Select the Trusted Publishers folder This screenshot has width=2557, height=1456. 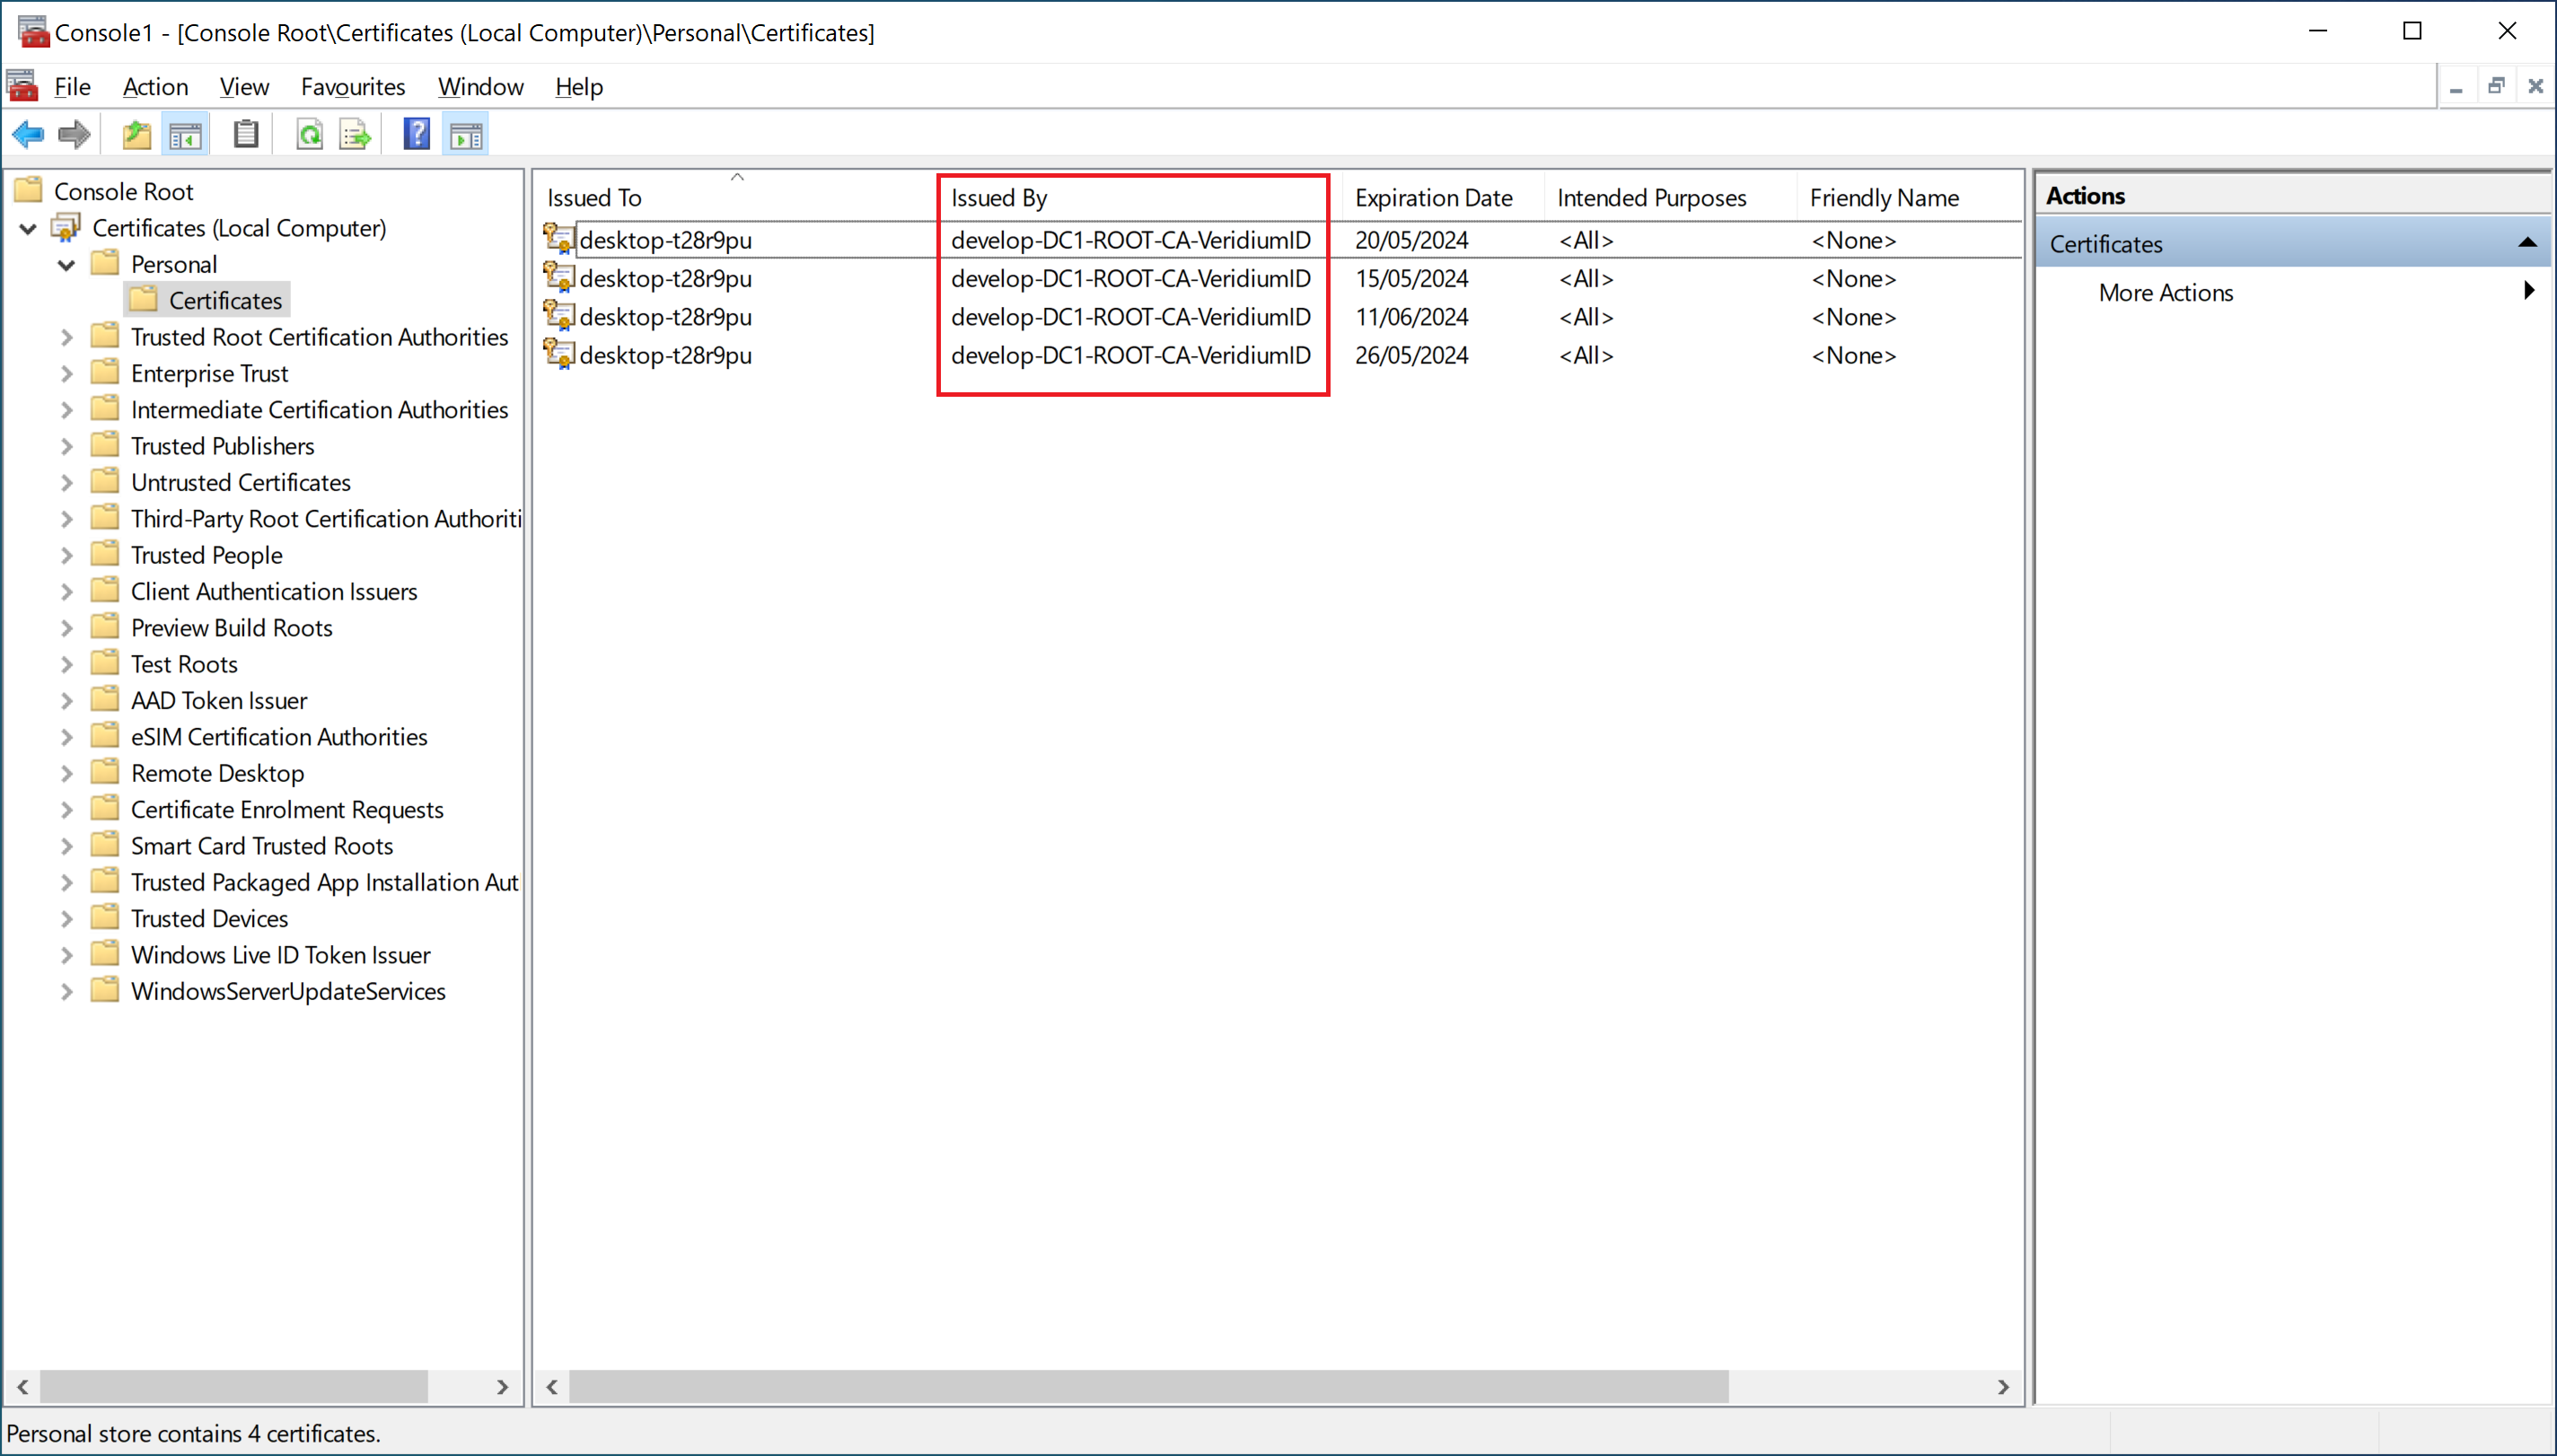pyautogui.click(x=222, y=446)
